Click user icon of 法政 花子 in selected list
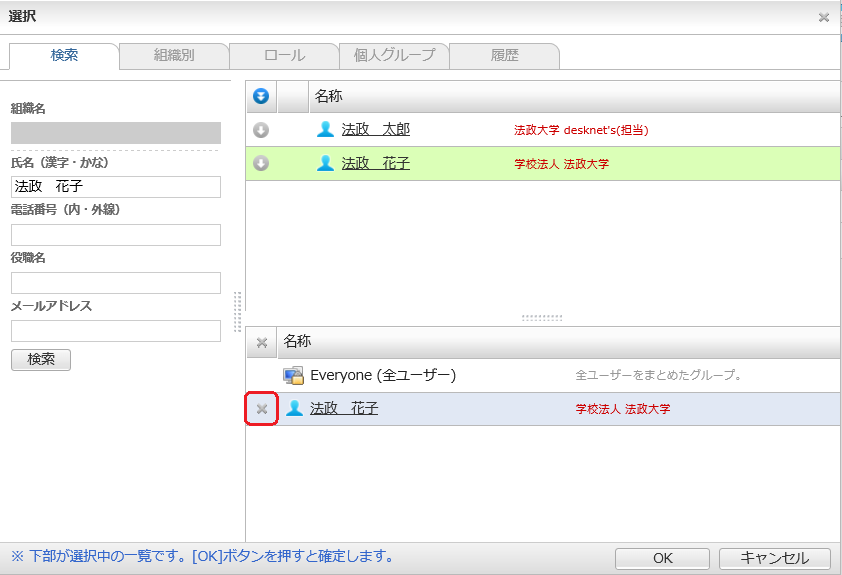Viewport: 842px width, 575px height. click(294, 408)
